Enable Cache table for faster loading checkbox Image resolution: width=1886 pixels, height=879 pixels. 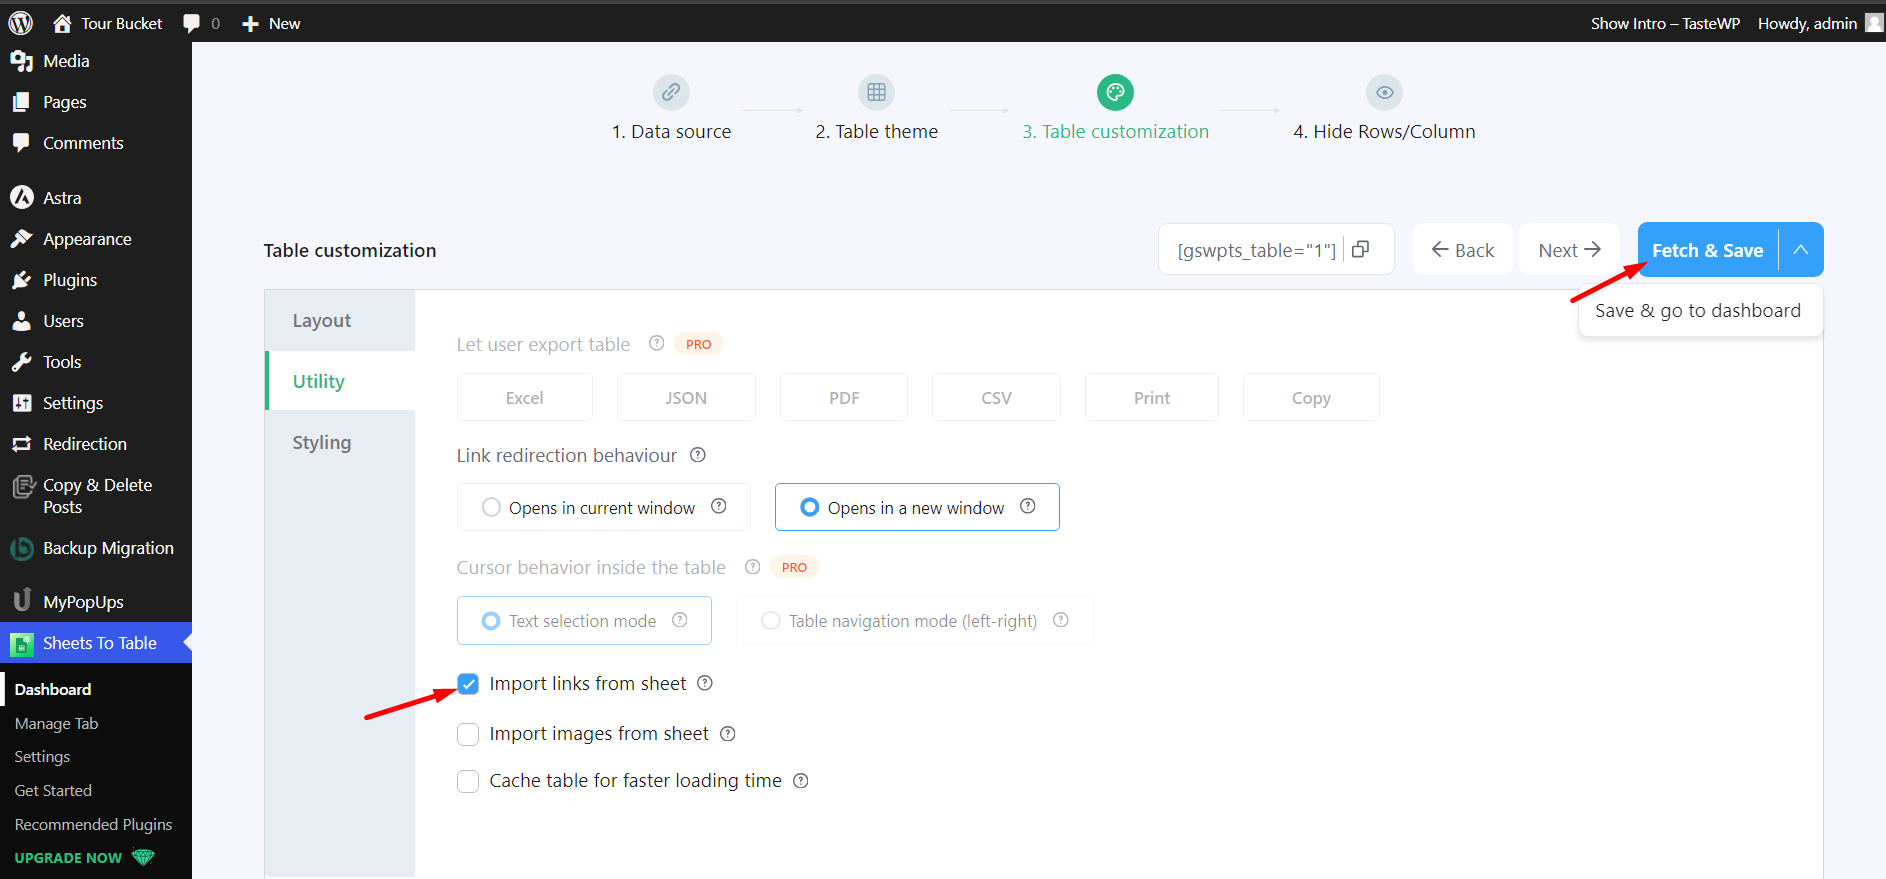point(468,782)
